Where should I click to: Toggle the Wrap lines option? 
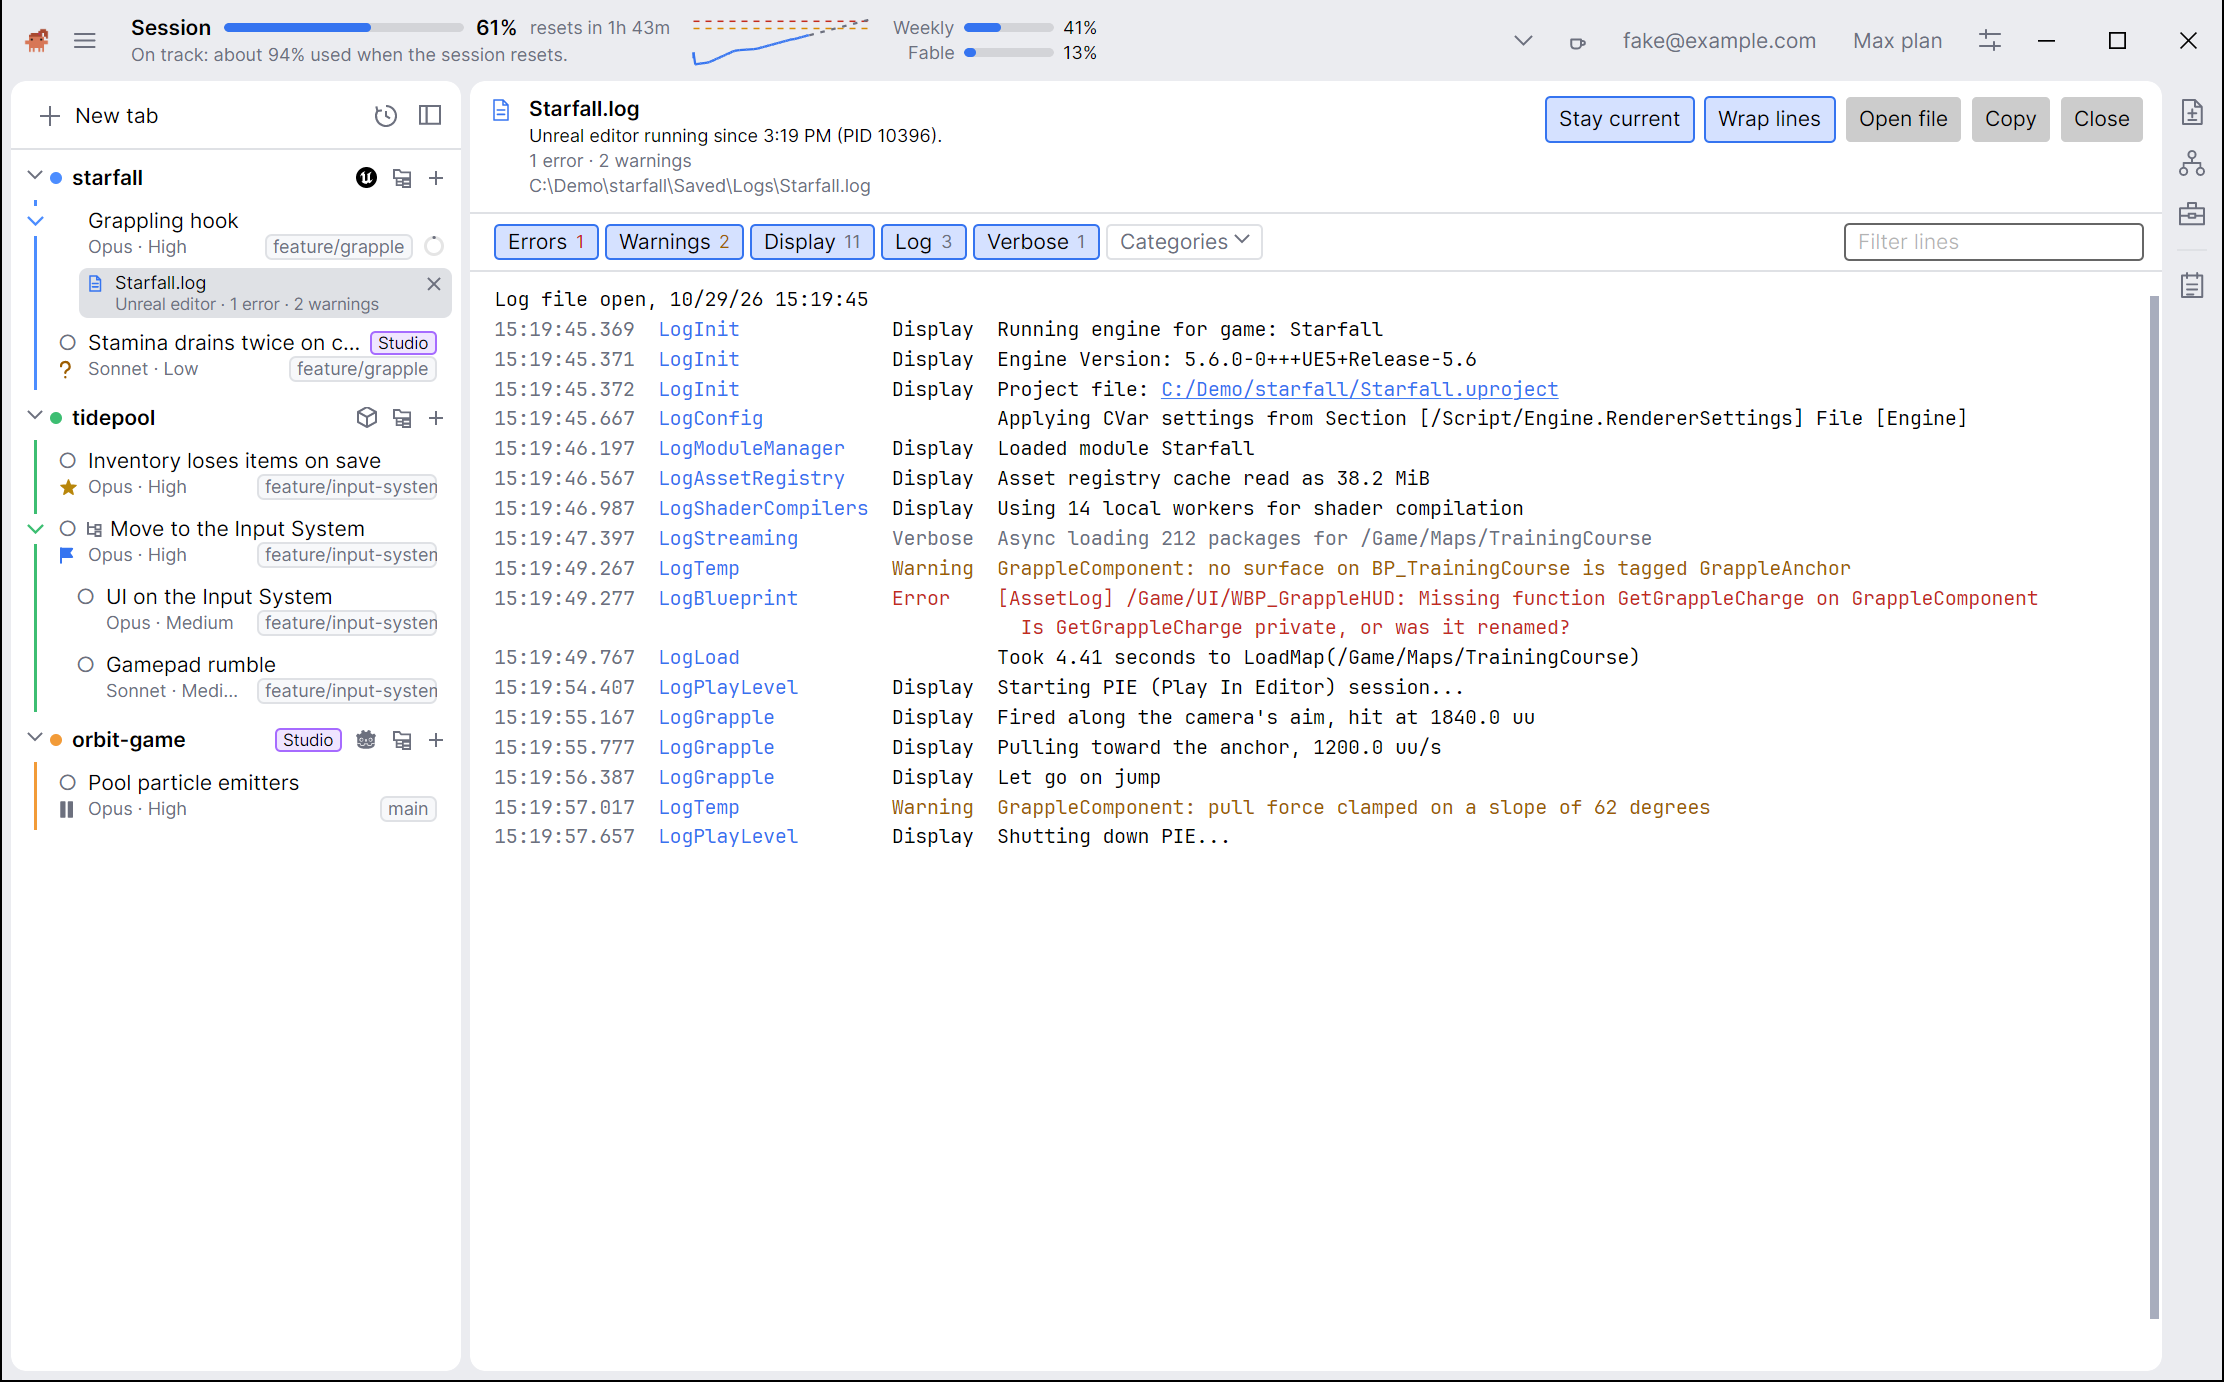pyautogui.click(x=1769, y=119)
